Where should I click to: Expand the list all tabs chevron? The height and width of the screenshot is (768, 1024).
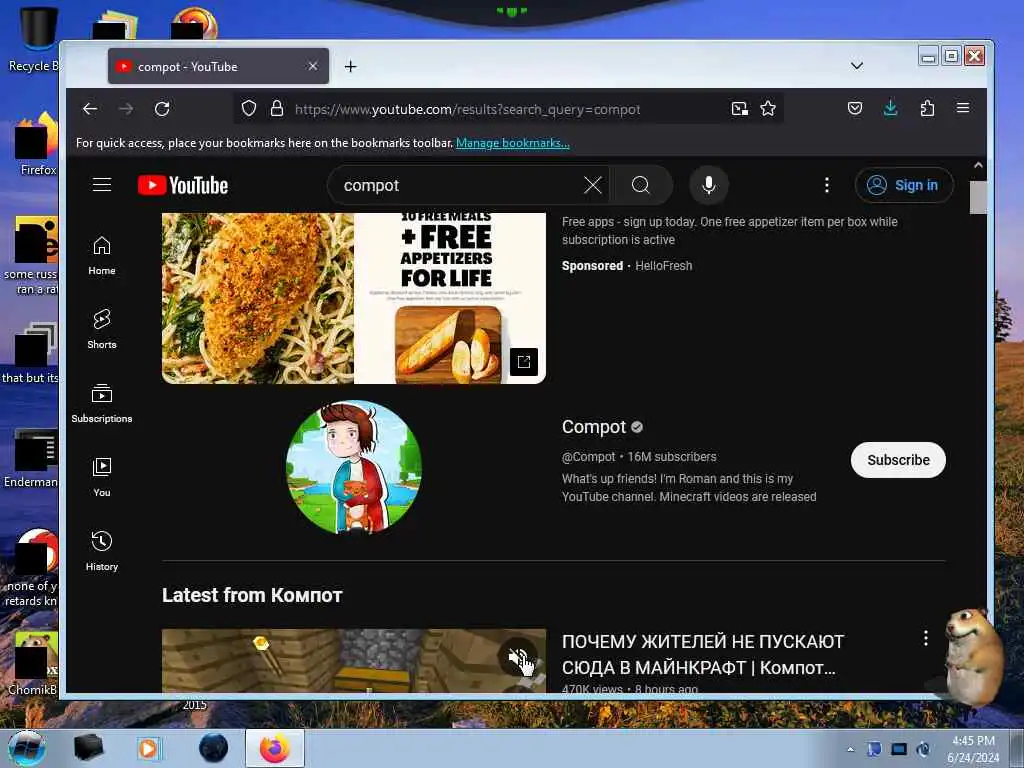pos(857,66)
